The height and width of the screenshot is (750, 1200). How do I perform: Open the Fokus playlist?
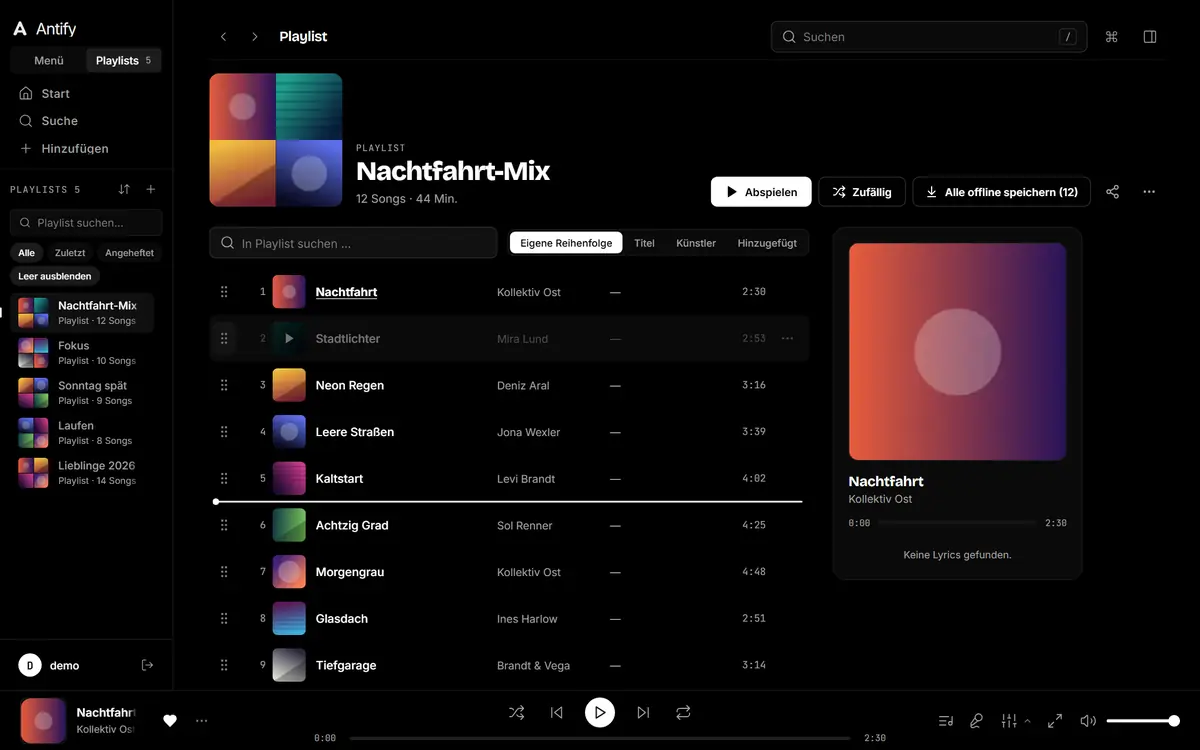pyautogui.click(x=82, y=352)
